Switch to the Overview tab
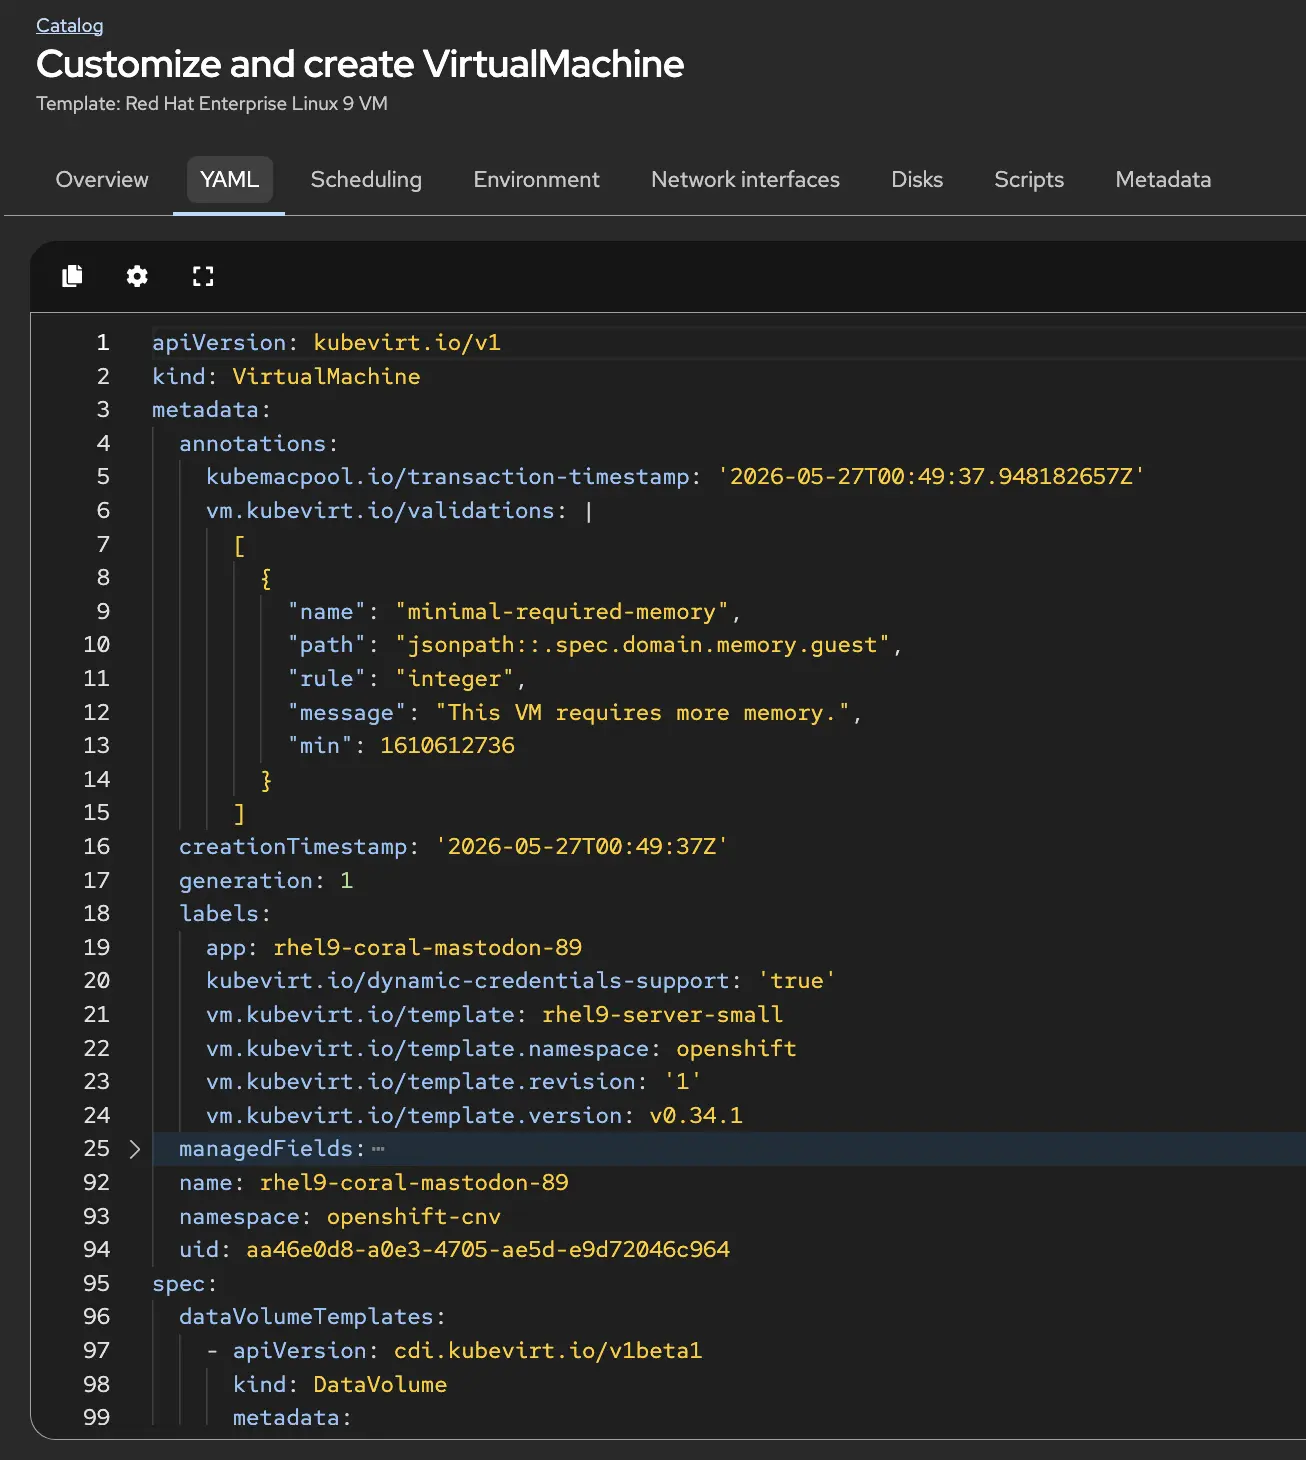1306x1460 pixels. pos(102,180)
